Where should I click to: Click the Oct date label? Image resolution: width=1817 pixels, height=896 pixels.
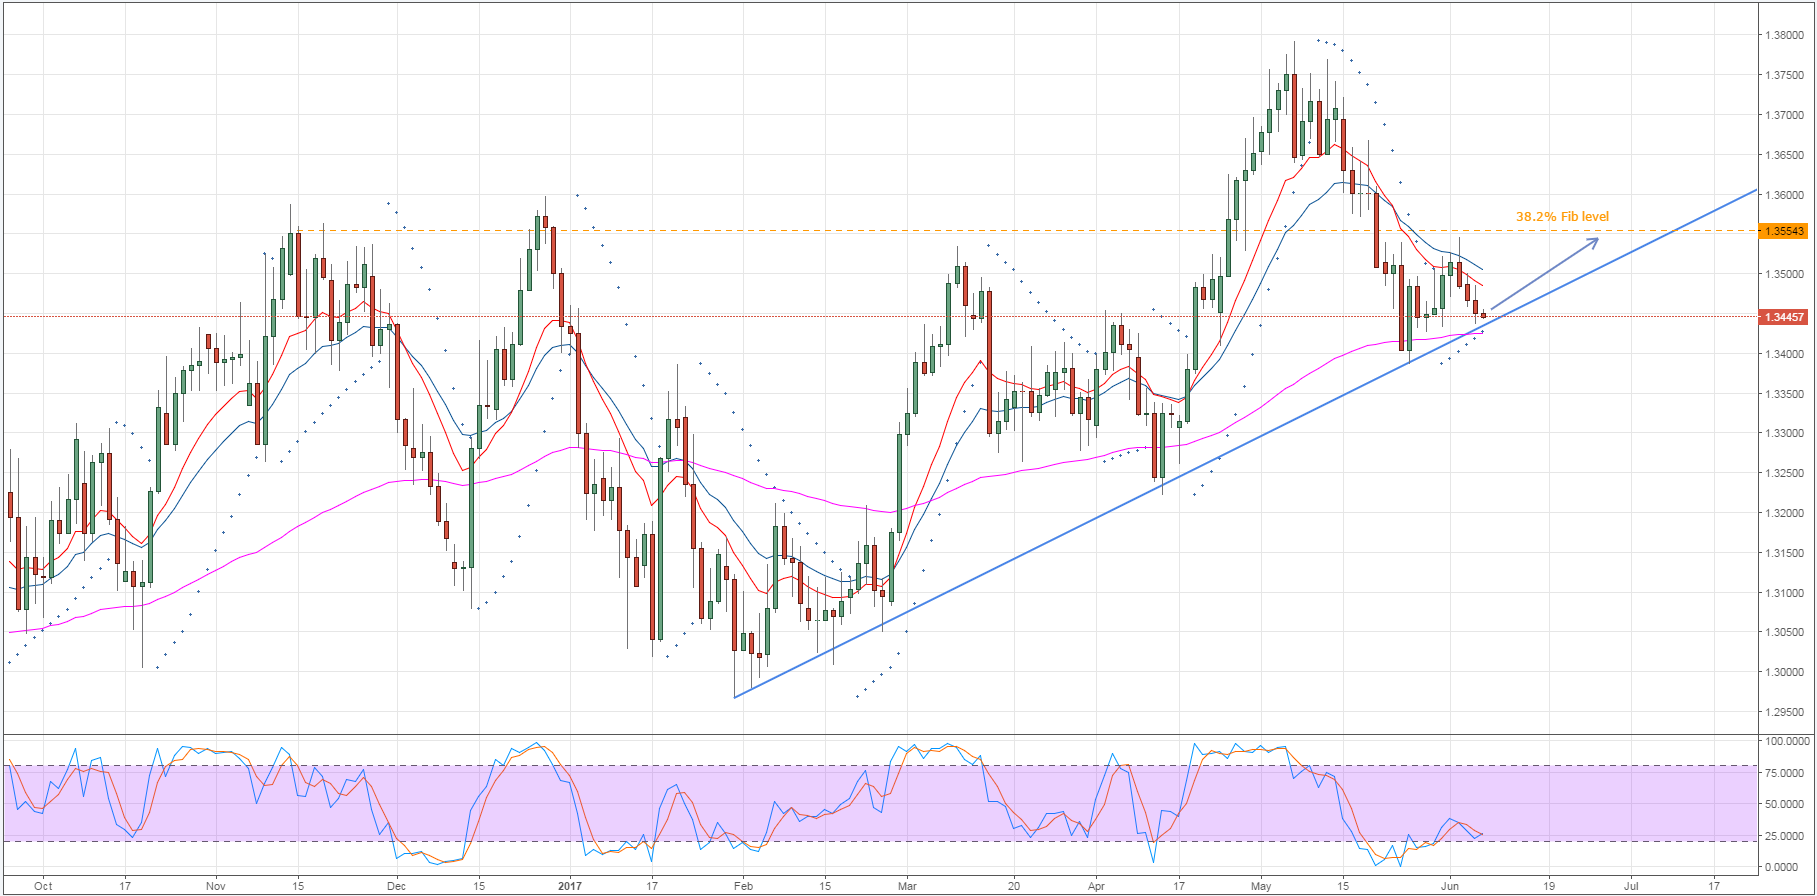tap(42, 886)
